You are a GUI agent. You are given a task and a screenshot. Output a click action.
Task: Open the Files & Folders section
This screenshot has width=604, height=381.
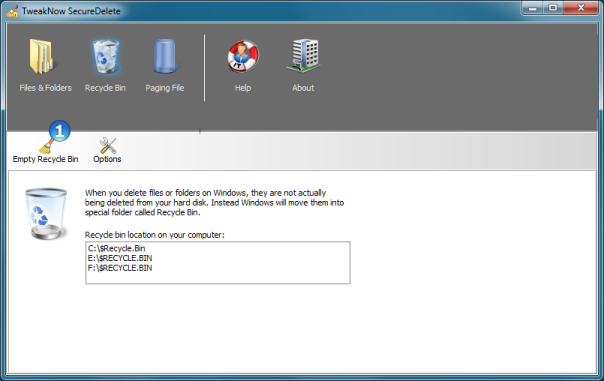pyautogui.click(x=45, y=65)
